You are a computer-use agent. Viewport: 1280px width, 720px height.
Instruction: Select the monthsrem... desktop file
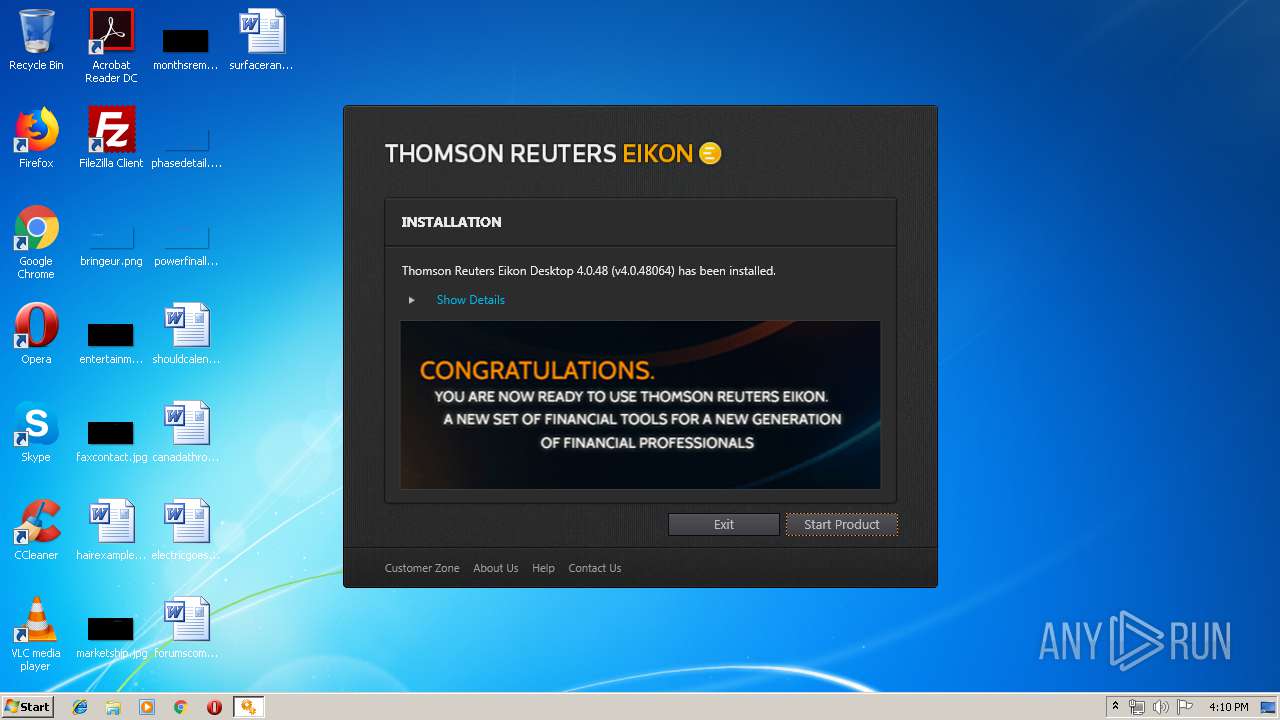click(186, 47)
